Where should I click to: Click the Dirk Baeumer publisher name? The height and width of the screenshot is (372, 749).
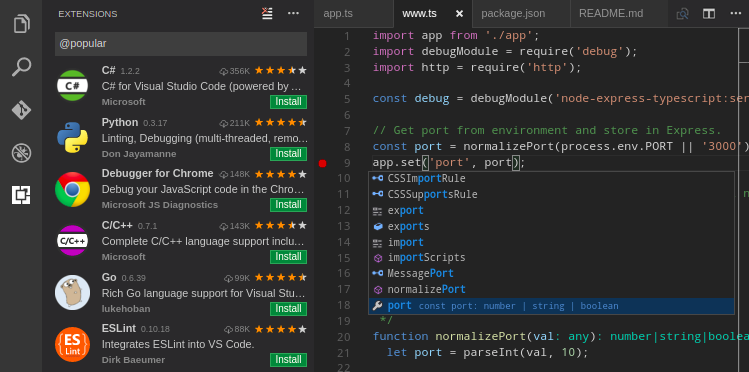pos(133,360)
